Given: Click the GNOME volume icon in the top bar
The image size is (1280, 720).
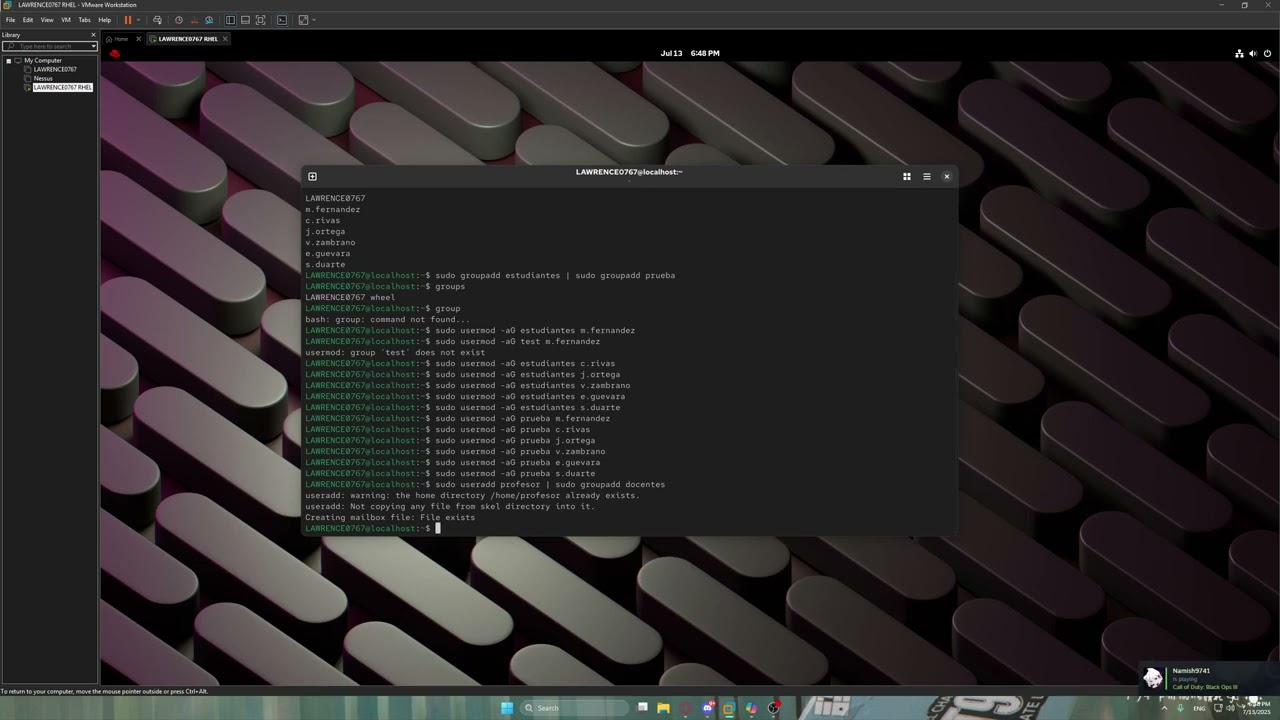Looking at the screenshot, I should tap(1253, 53).
